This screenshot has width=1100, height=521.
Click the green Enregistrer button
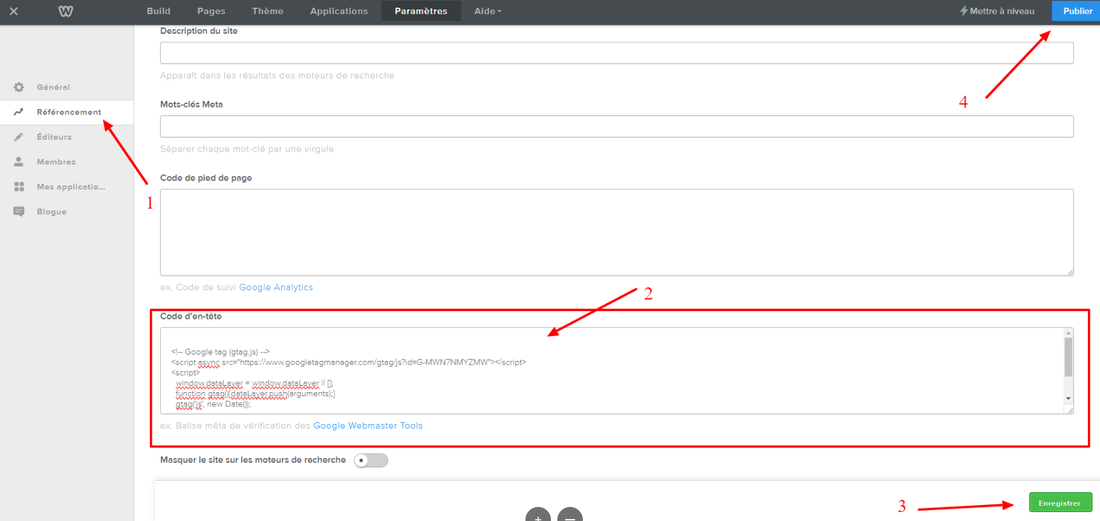coord(1060,503)
